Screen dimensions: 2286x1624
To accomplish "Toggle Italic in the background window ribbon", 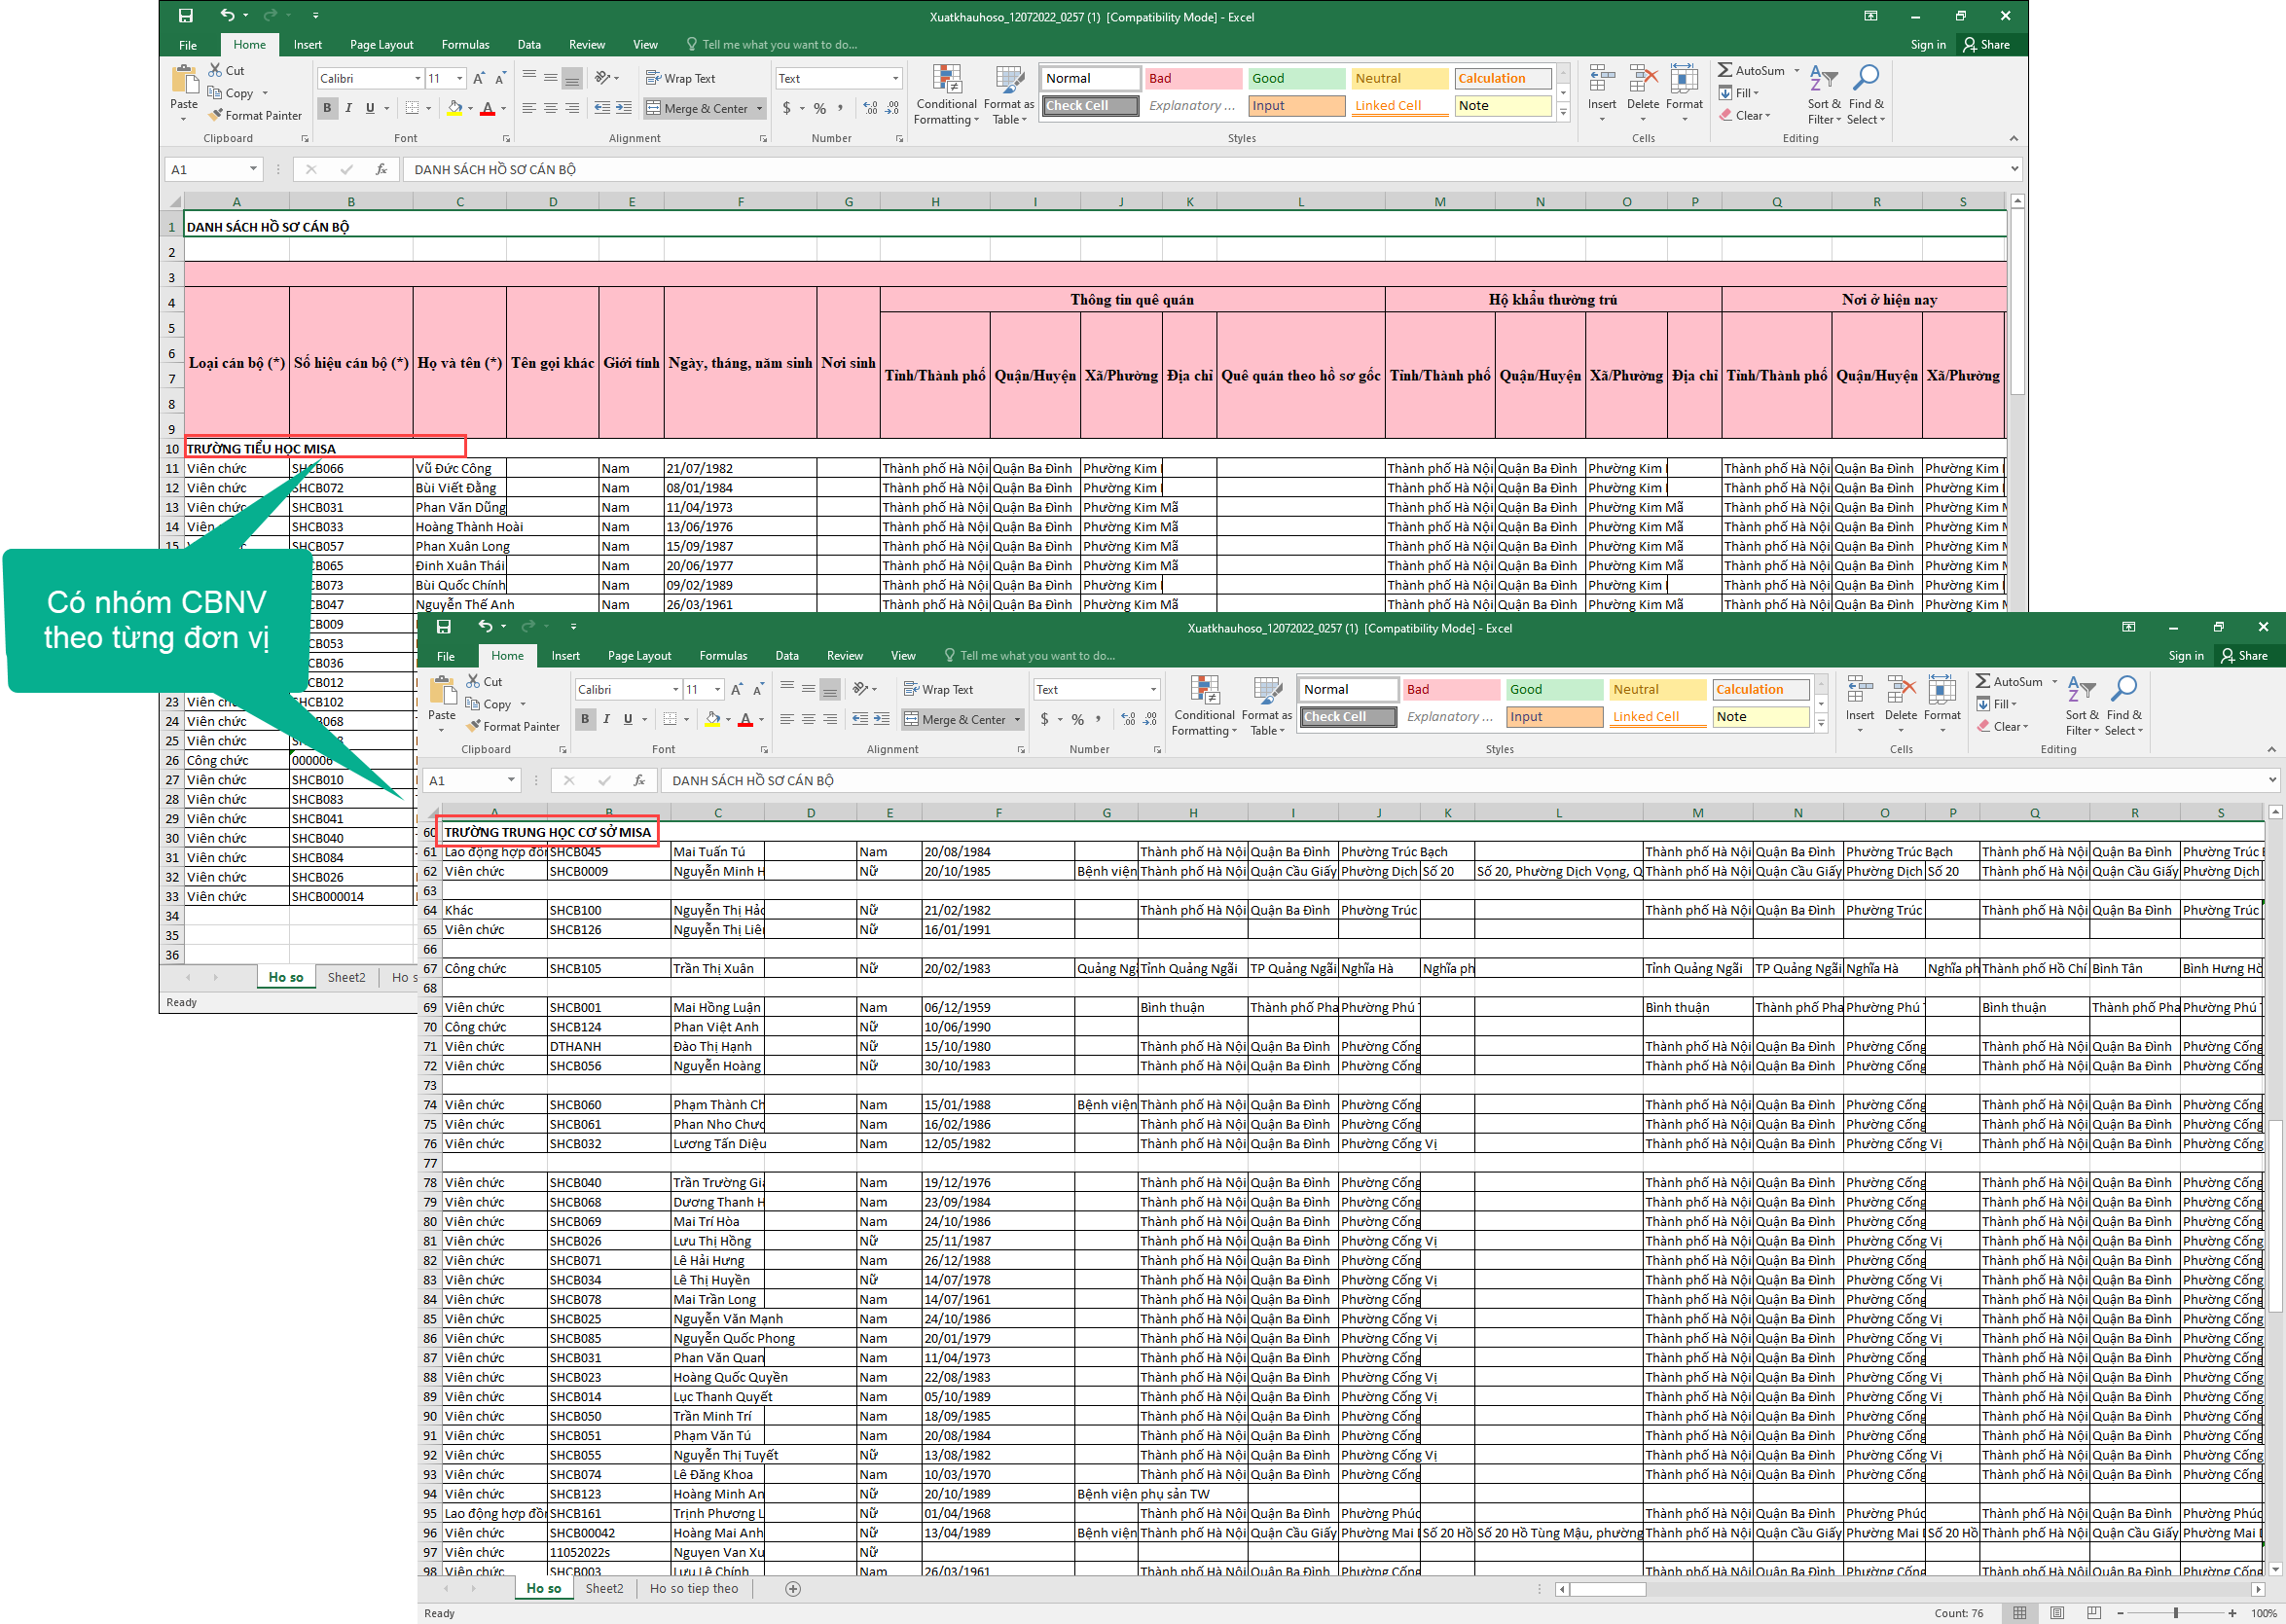I will pos(348,108).
